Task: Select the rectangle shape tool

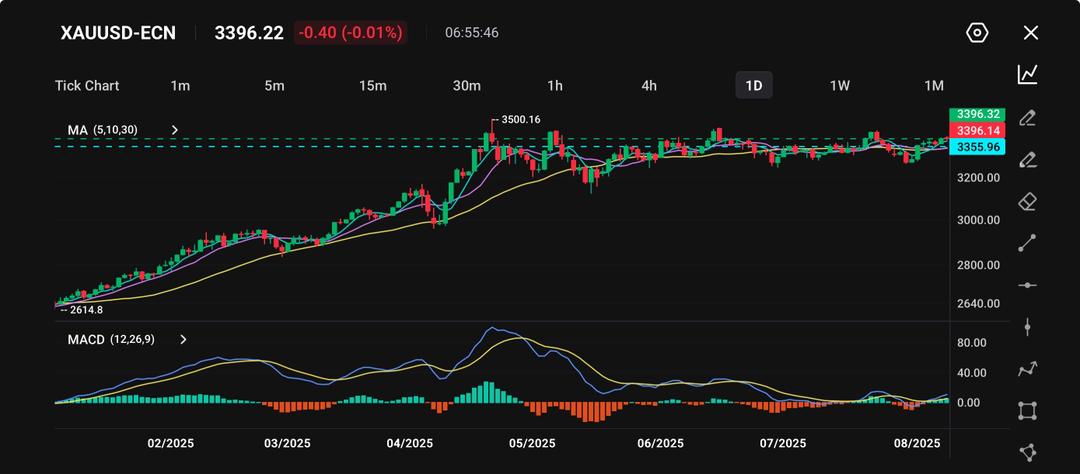Action: click(x=1027, y=411)
